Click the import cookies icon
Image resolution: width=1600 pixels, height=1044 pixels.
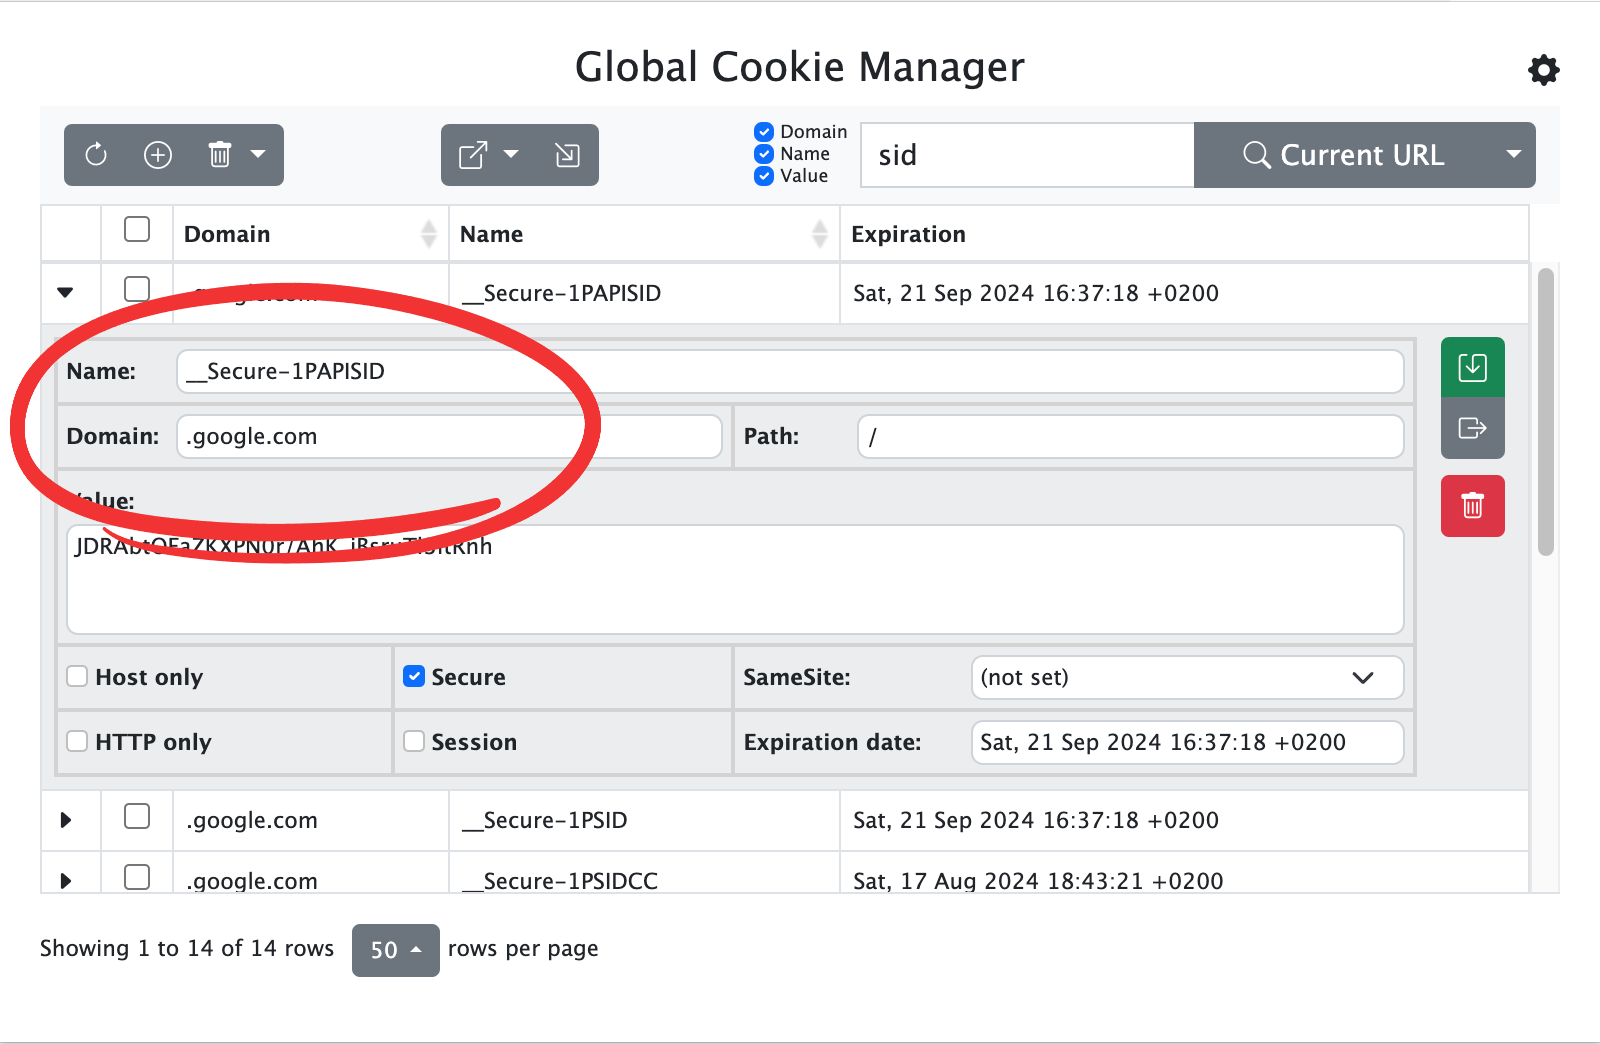click(x=567, y=155)
